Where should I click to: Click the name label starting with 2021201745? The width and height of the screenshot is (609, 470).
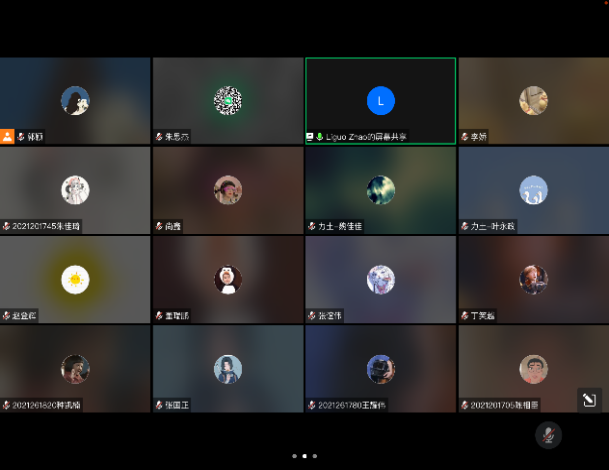click(46, 226)
